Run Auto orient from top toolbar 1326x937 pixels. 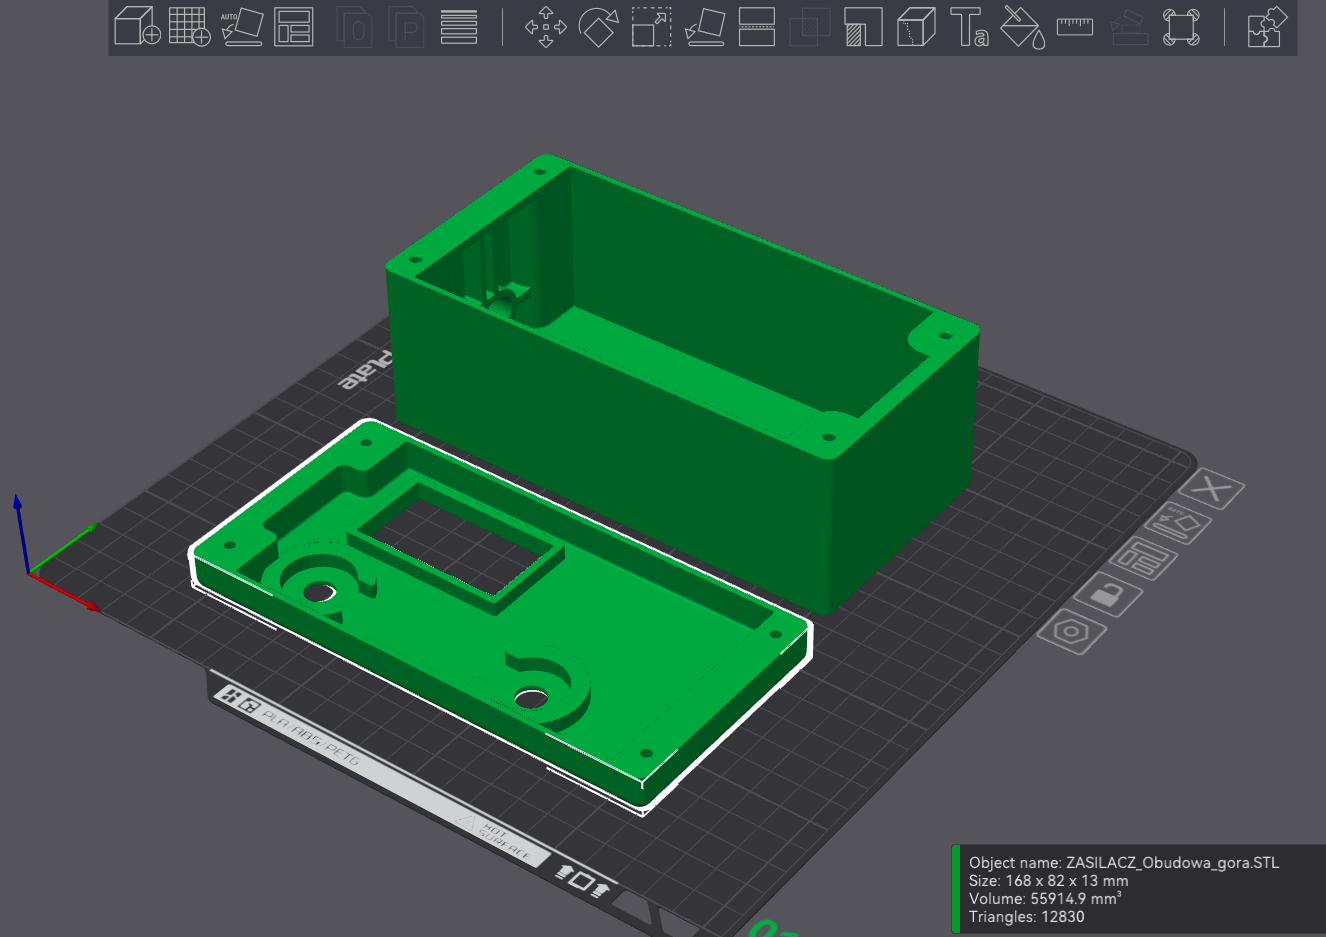point(242,27)
